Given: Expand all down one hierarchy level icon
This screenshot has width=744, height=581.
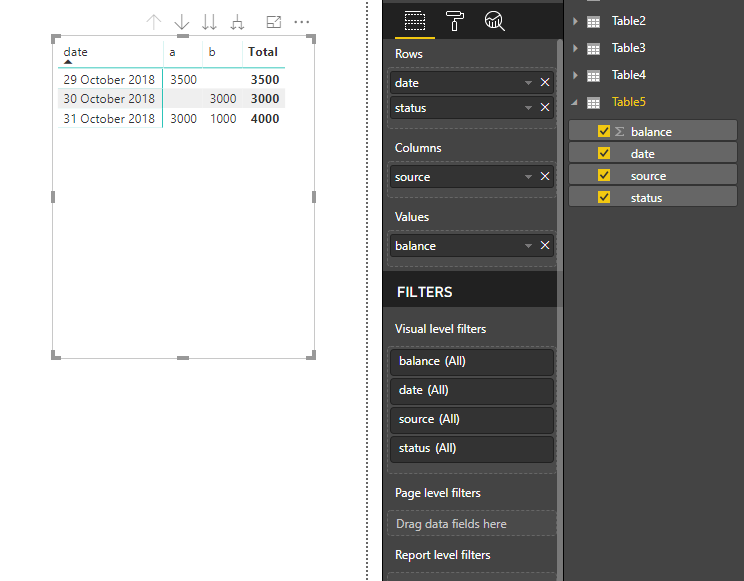Looking at the screenshot, I should click(237, 22).
